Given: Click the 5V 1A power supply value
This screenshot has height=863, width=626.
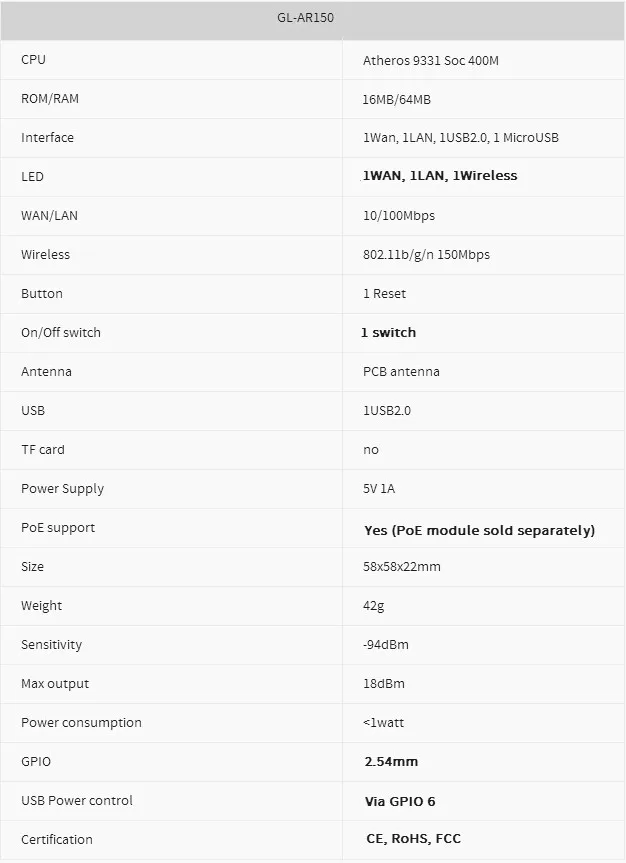Looking at the screenshot, I should [379, 489].
